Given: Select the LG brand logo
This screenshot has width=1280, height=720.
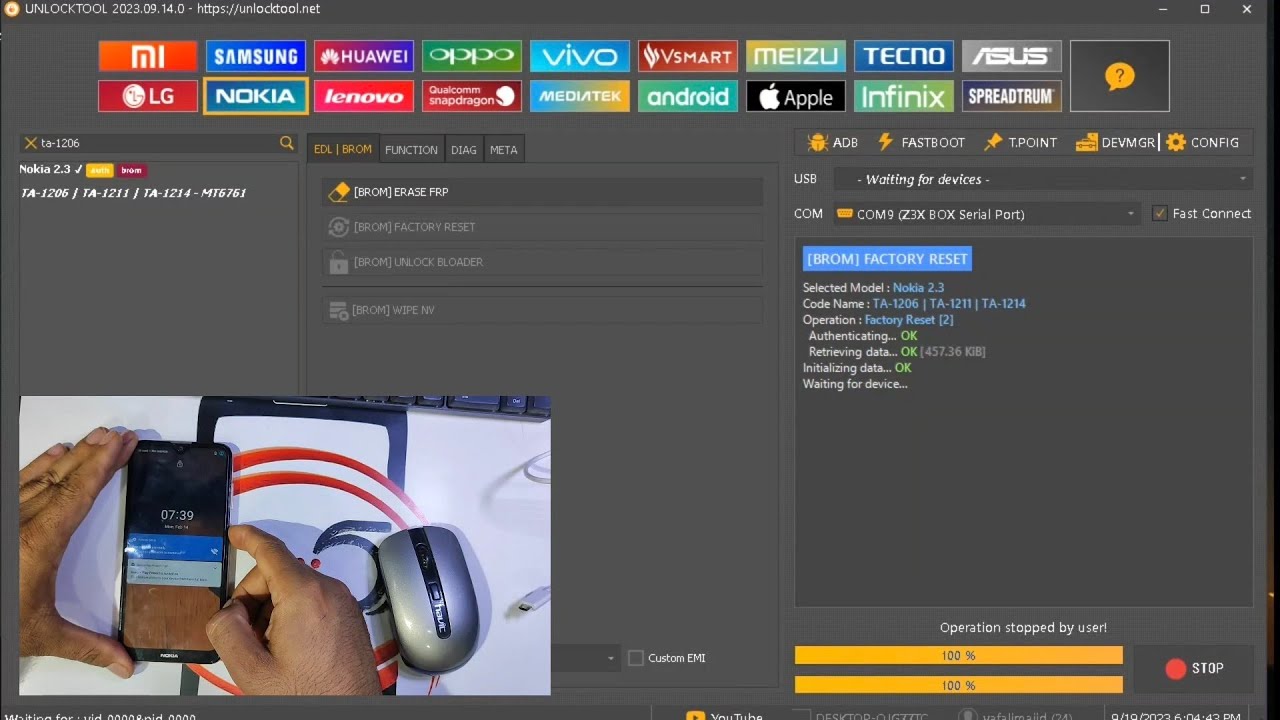Looking at the screenshot, I should (148, 96).
